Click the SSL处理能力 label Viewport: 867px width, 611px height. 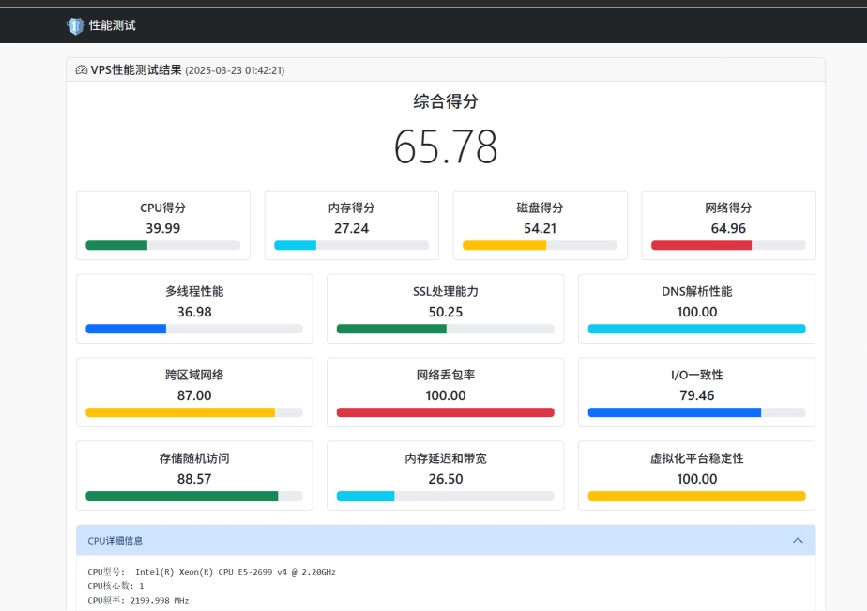446,291
